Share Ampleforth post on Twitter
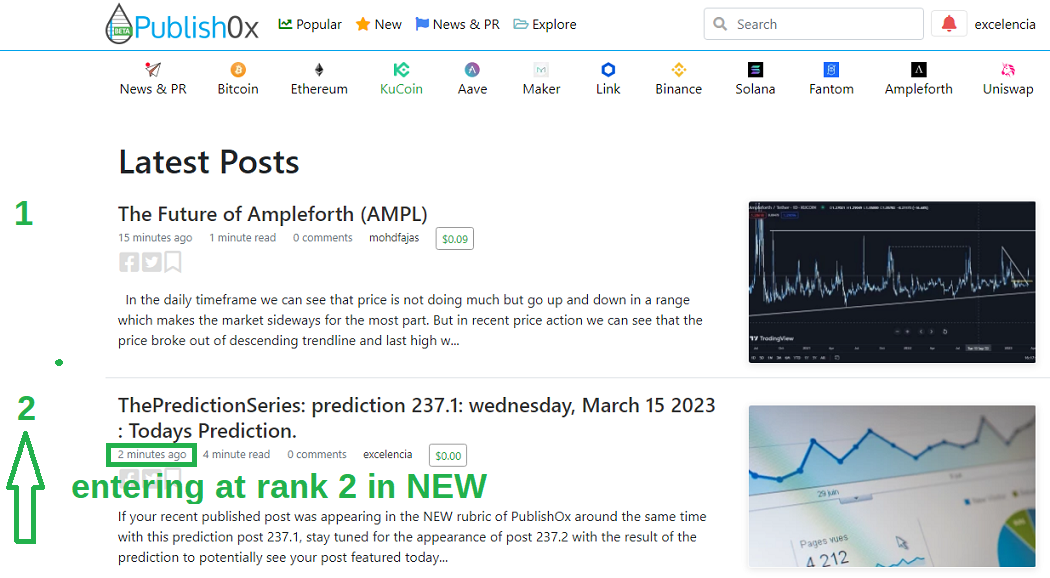 (152, 262)
